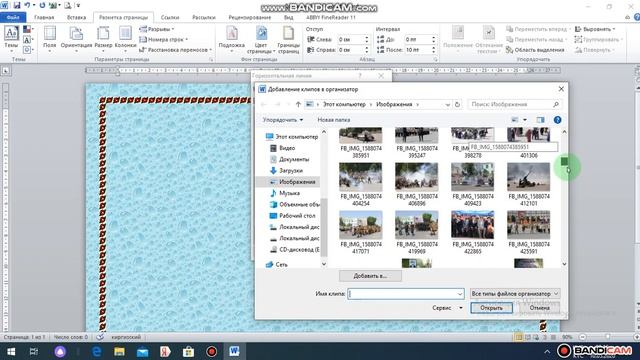Select thumbnail FB_IMG_1588074425591

click(x=529, y=232)
